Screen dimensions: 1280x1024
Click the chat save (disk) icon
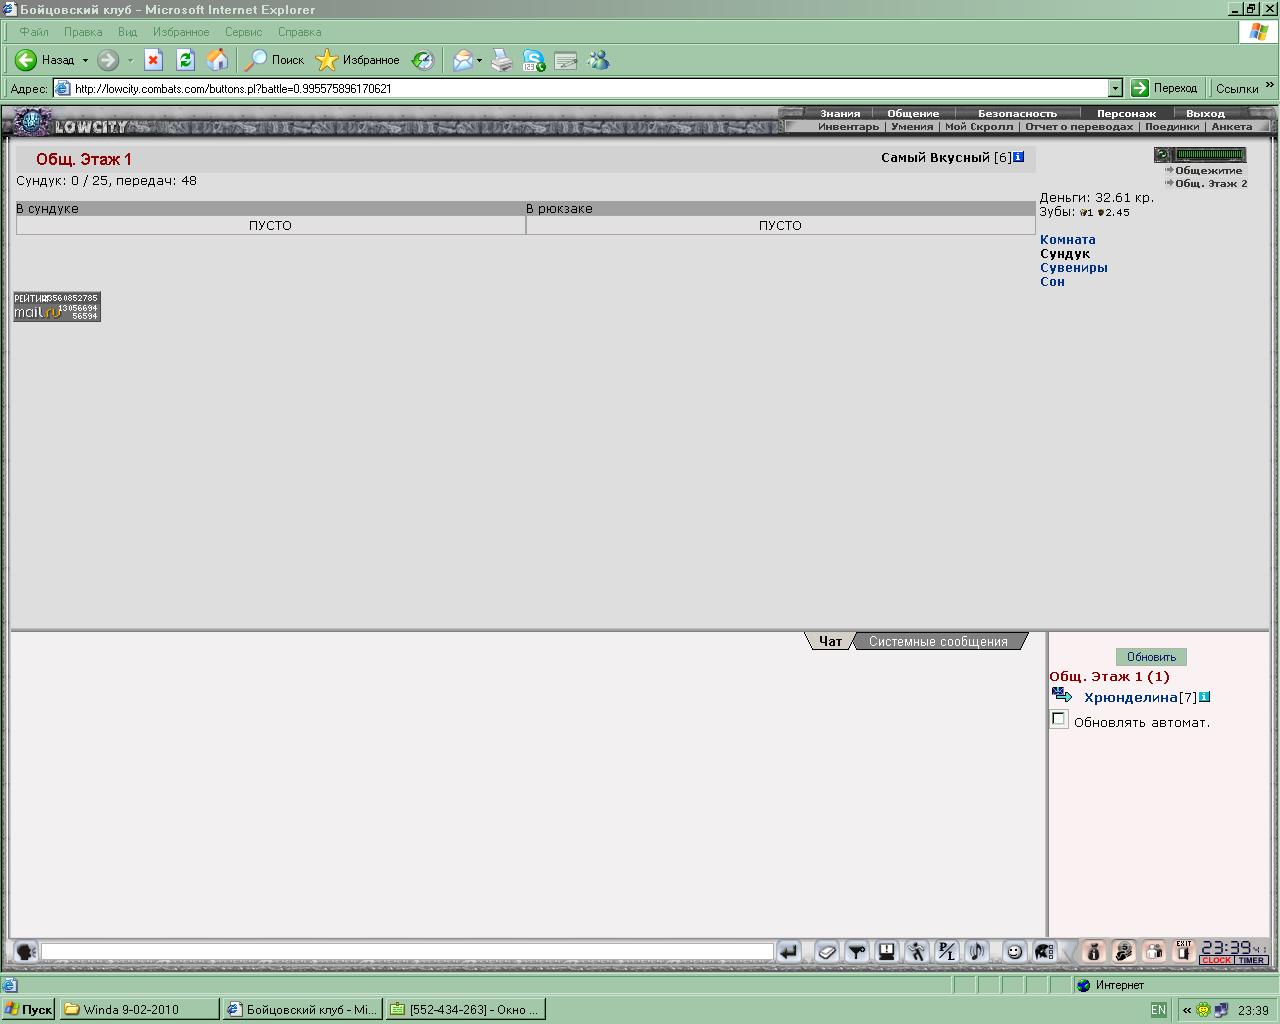pyautogui.click(x=886, y=952)
